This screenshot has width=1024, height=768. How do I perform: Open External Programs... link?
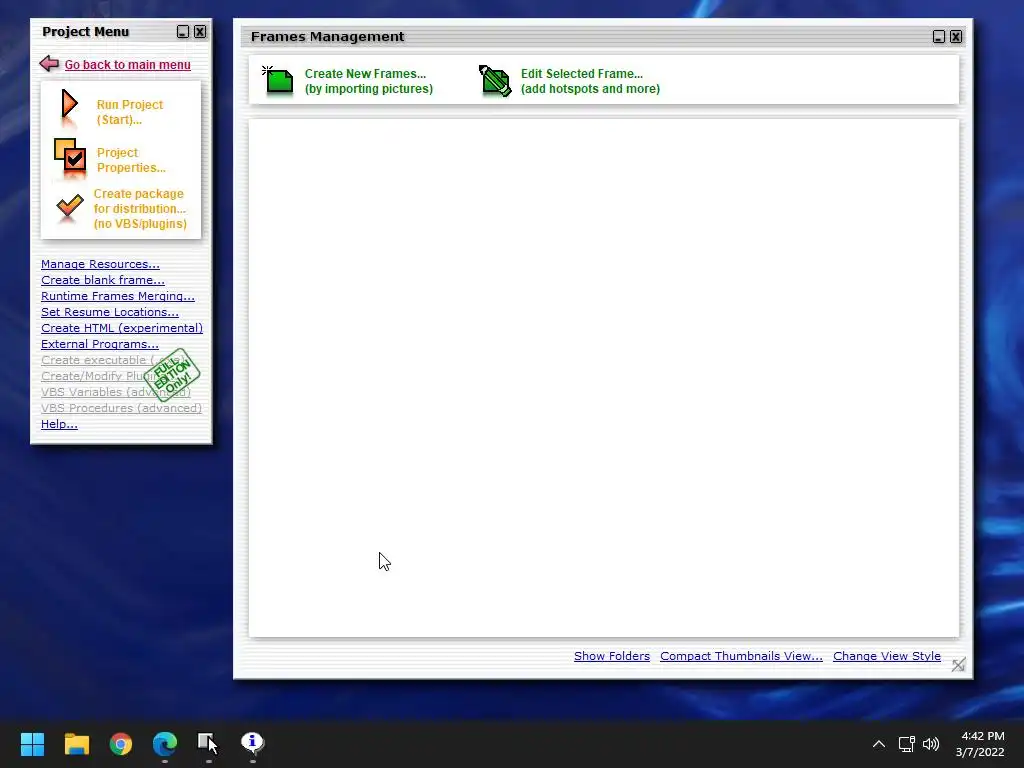point(99,344)
